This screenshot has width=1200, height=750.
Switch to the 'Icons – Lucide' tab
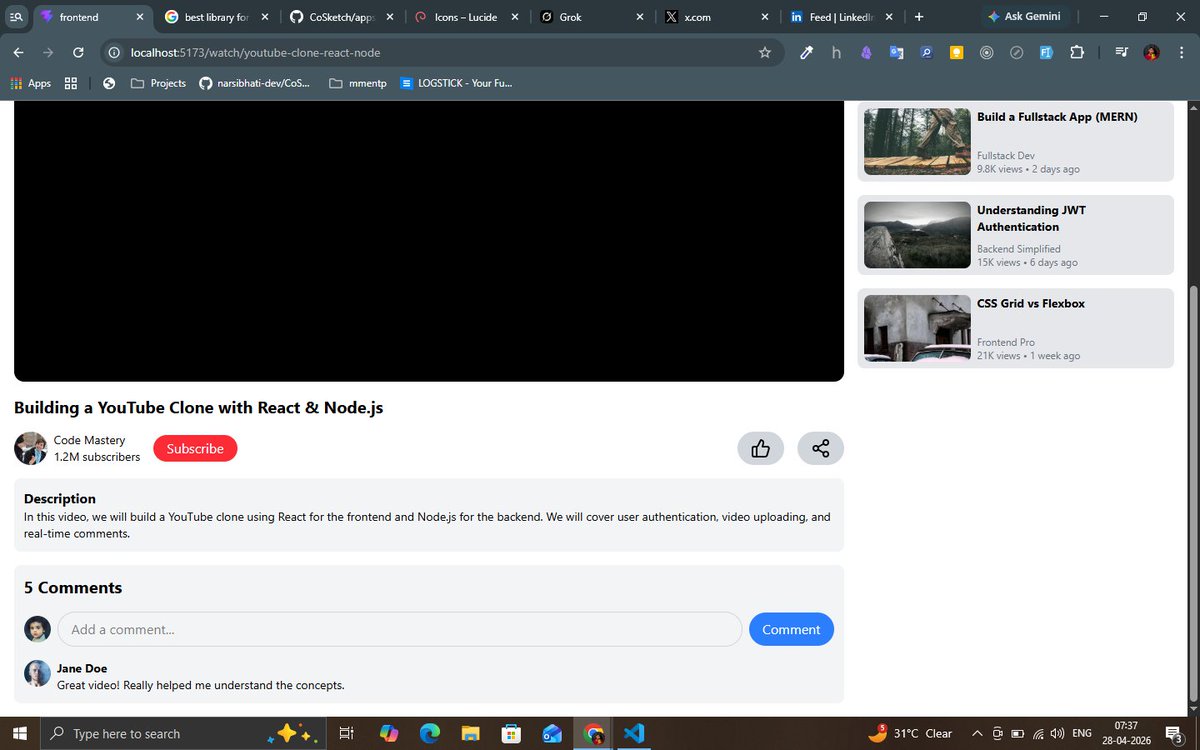pos(465,17)
